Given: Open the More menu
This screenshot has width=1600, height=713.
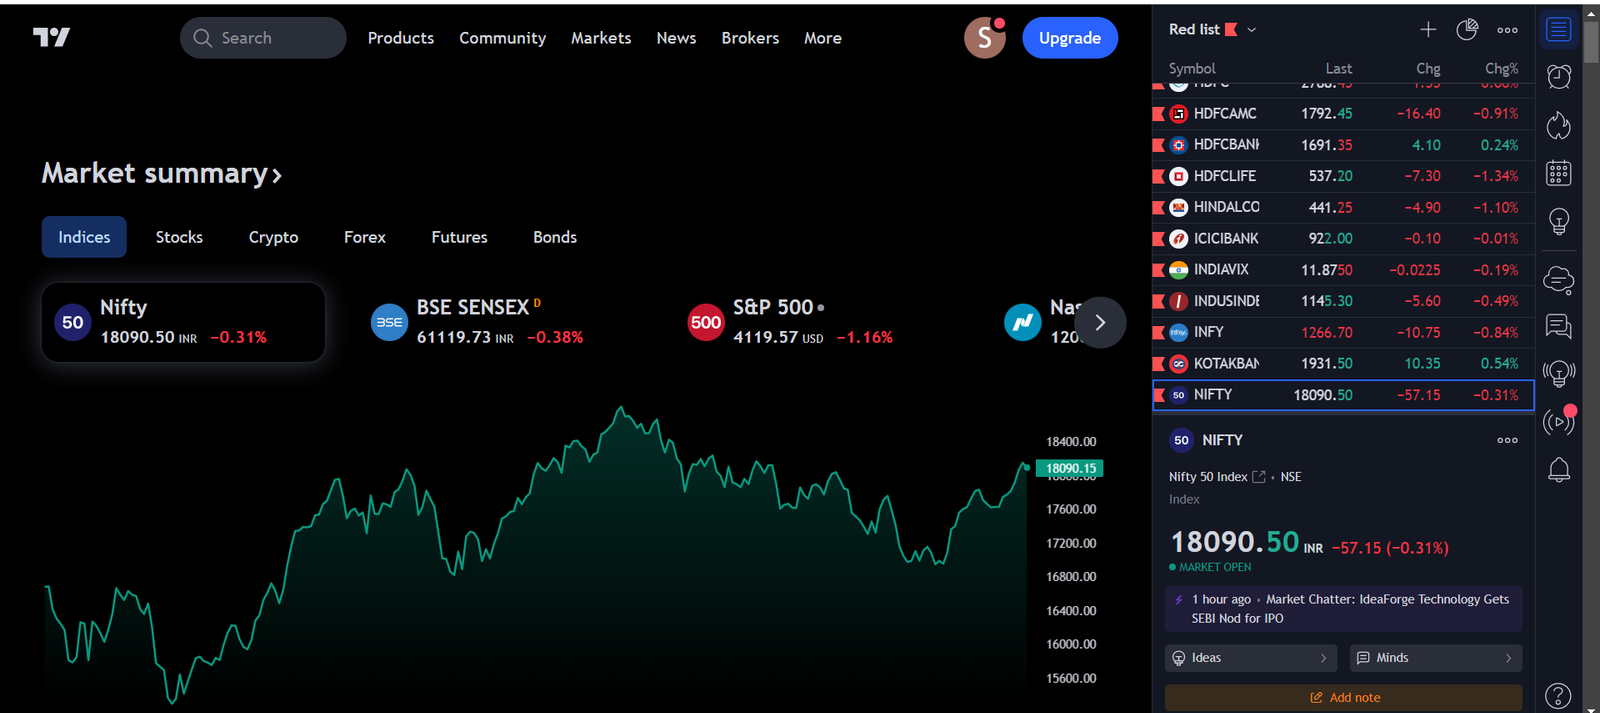Looking at the screenshot, I should click(x=823, y=38).
